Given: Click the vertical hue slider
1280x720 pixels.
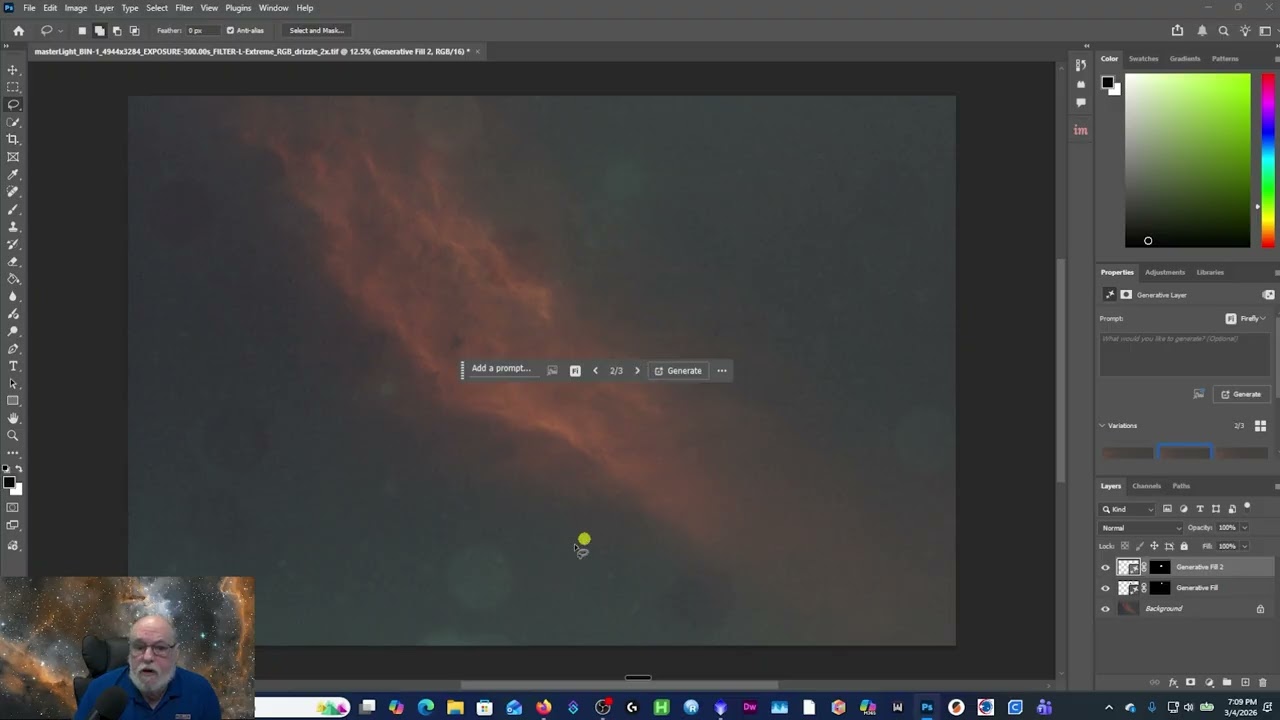Looking at the screenshot, I should (x=1267, y=160).
